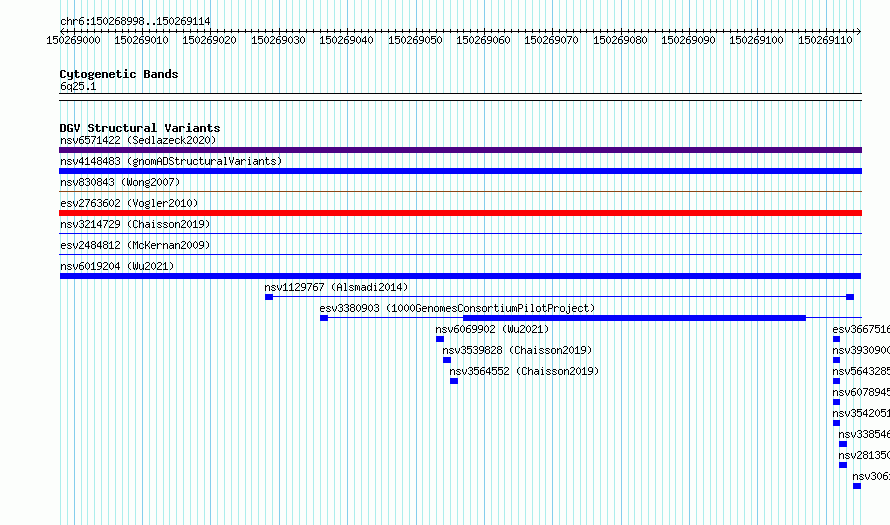Screen dimensions: 890x525
Task: Open variant nsv3564552 (Chaisson2019) label
Action: [524, 371]
